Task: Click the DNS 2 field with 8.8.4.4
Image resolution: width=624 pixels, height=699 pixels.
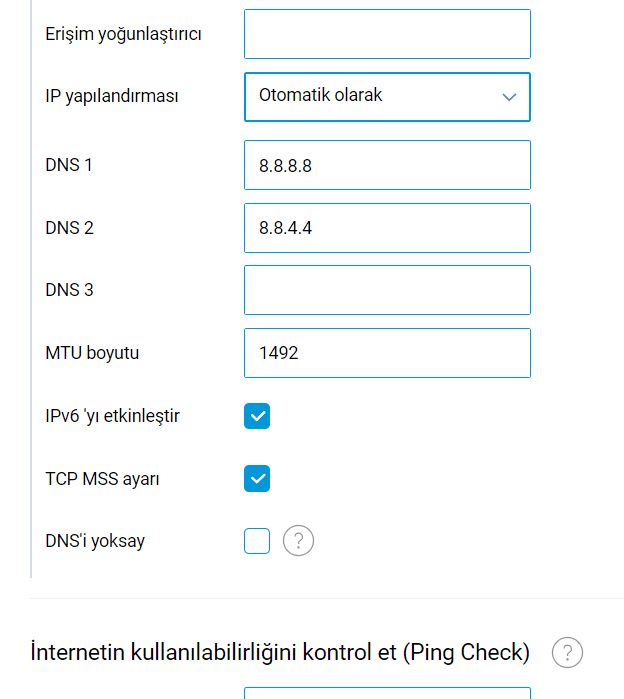Action: [x=387, y=228]
